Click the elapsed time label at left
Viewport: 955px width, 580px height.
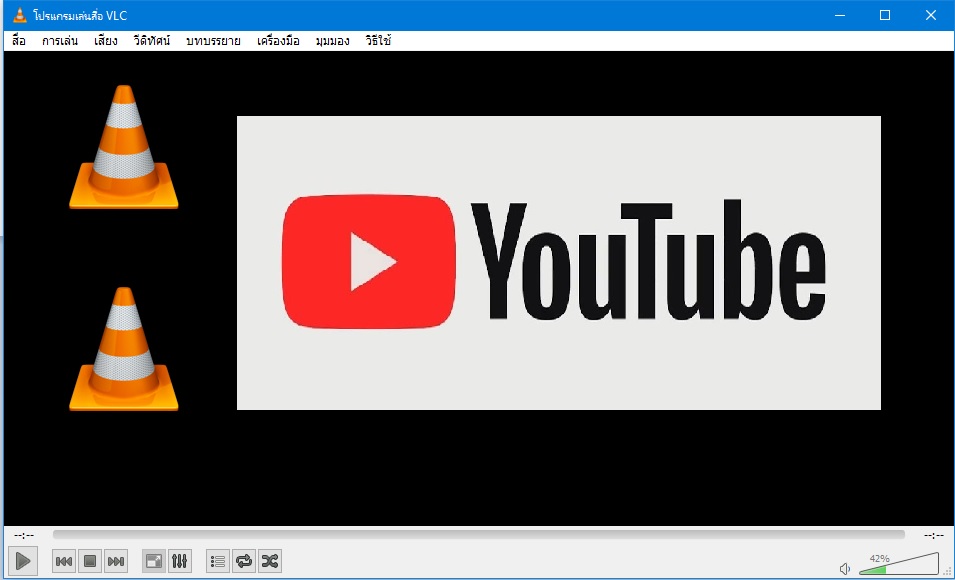click(24, 536)
